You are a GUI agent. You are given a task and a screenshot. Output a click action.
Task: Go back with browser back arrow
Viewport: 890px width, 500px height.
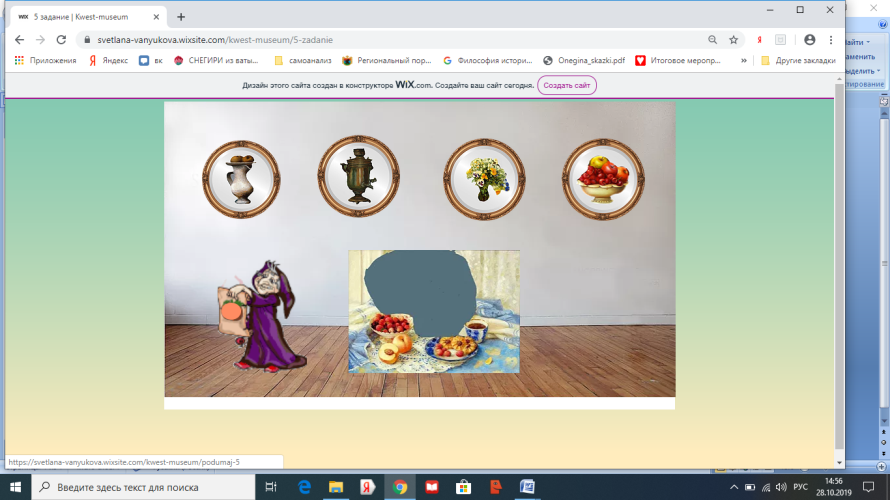pyautogui.click(x=19, y=40)
